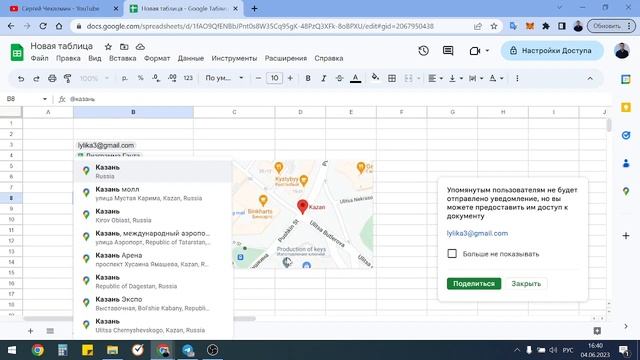Format as currency with р. button

[125, 78]
